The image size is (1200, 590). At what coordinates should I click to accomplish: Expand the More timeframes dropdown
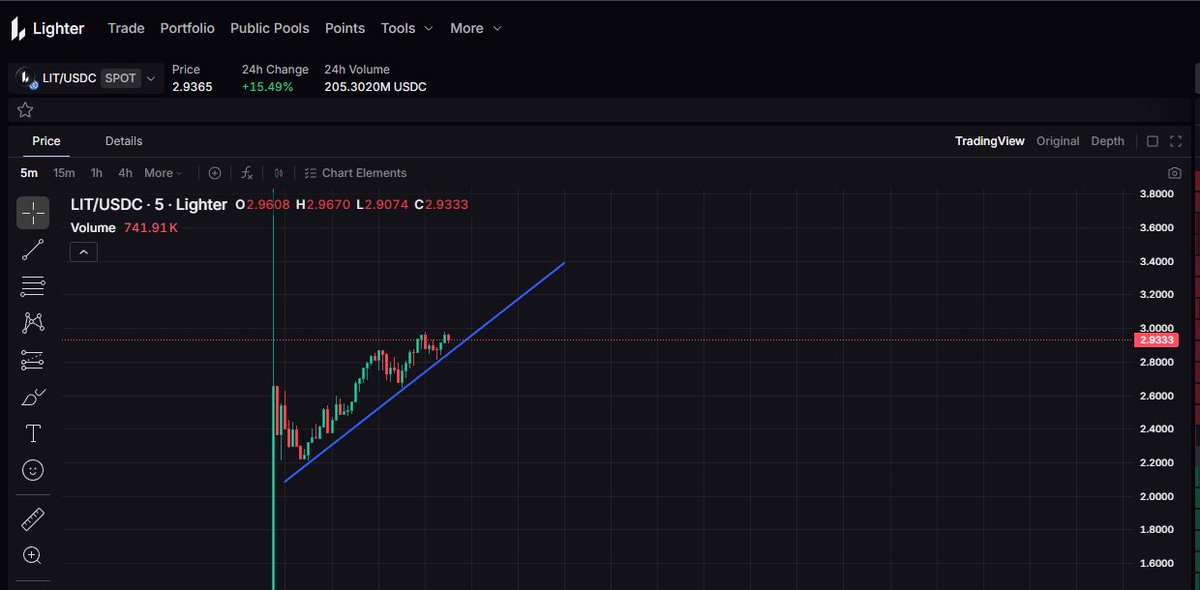coord(163,173)
